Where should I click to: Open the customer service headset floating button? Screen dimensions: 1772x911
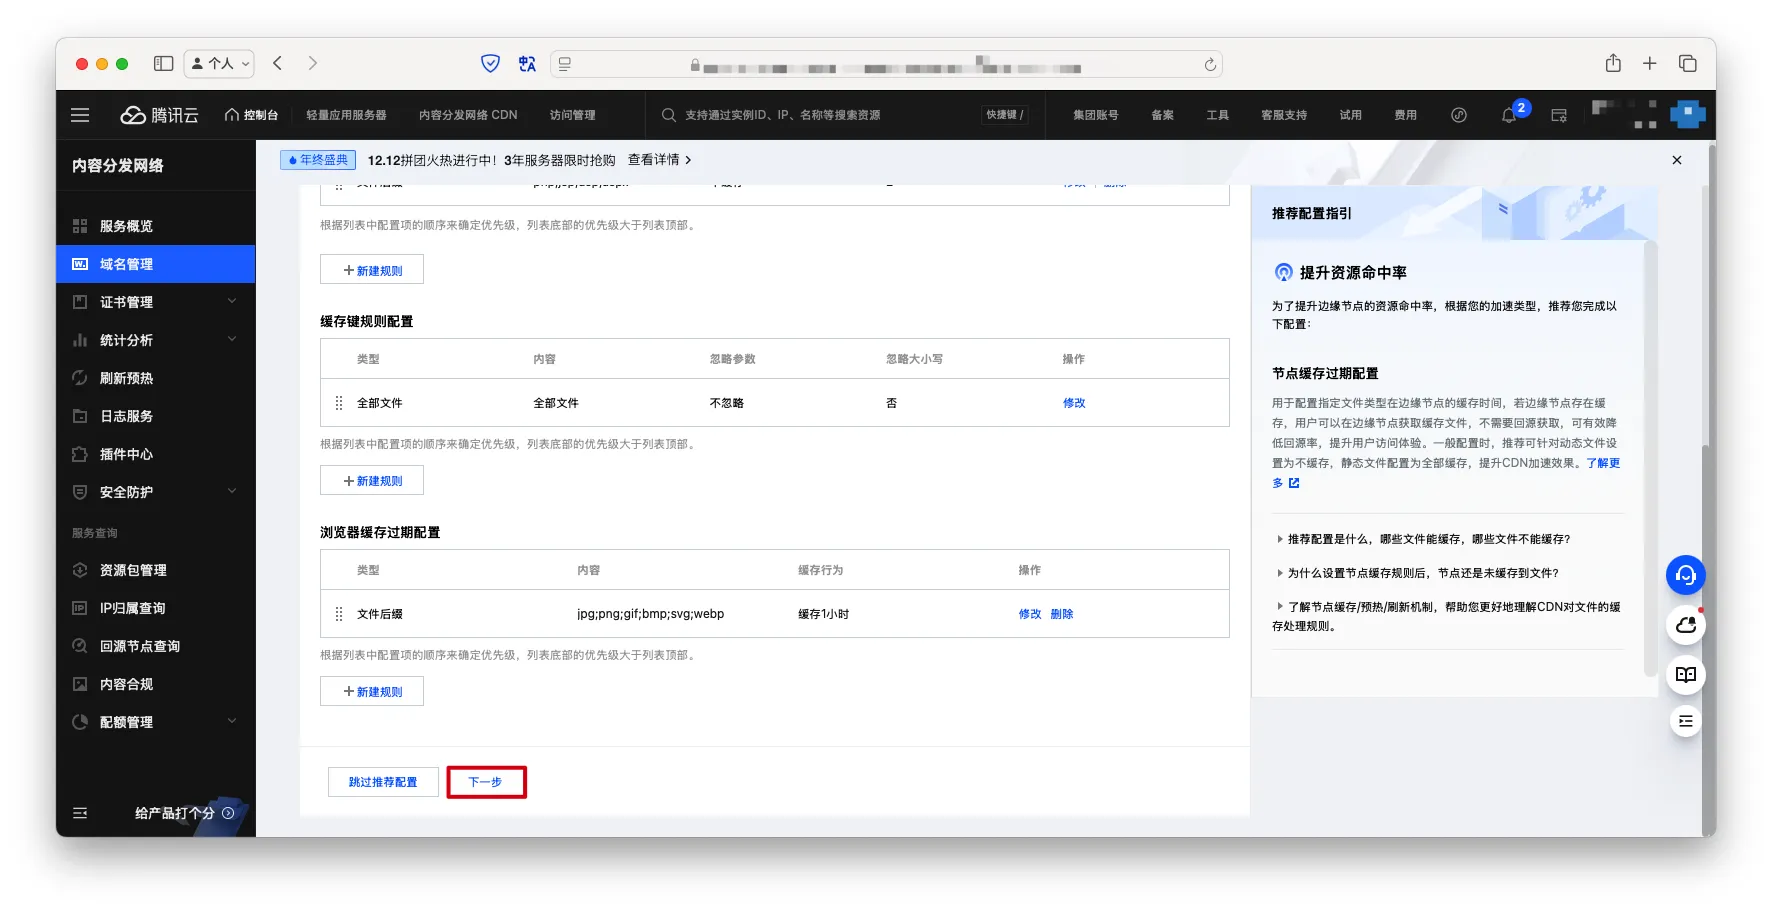pyautogui.click(x=1685, y=575)
